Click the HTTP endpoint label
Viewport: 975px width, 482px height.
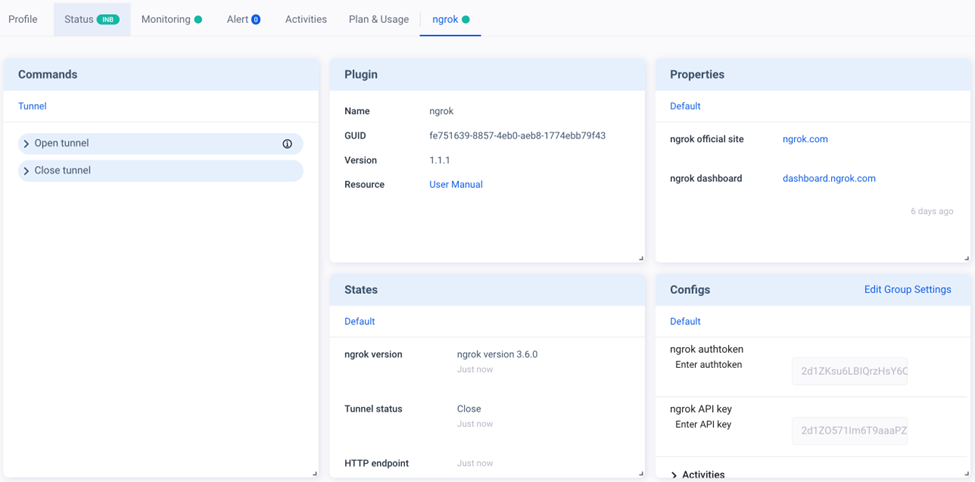376,463
